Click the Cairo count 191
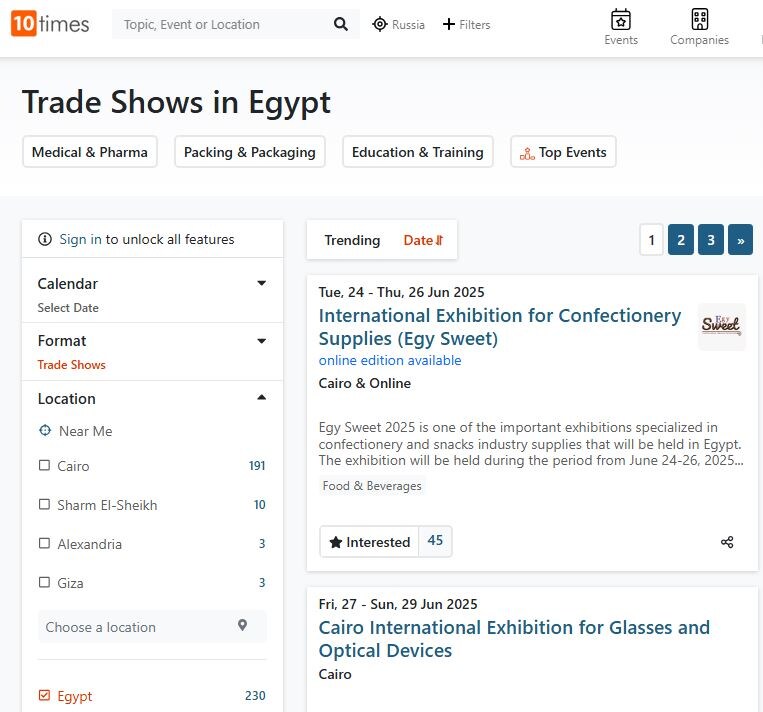Screen dimensions: 763x712 (x=257, y=466)
